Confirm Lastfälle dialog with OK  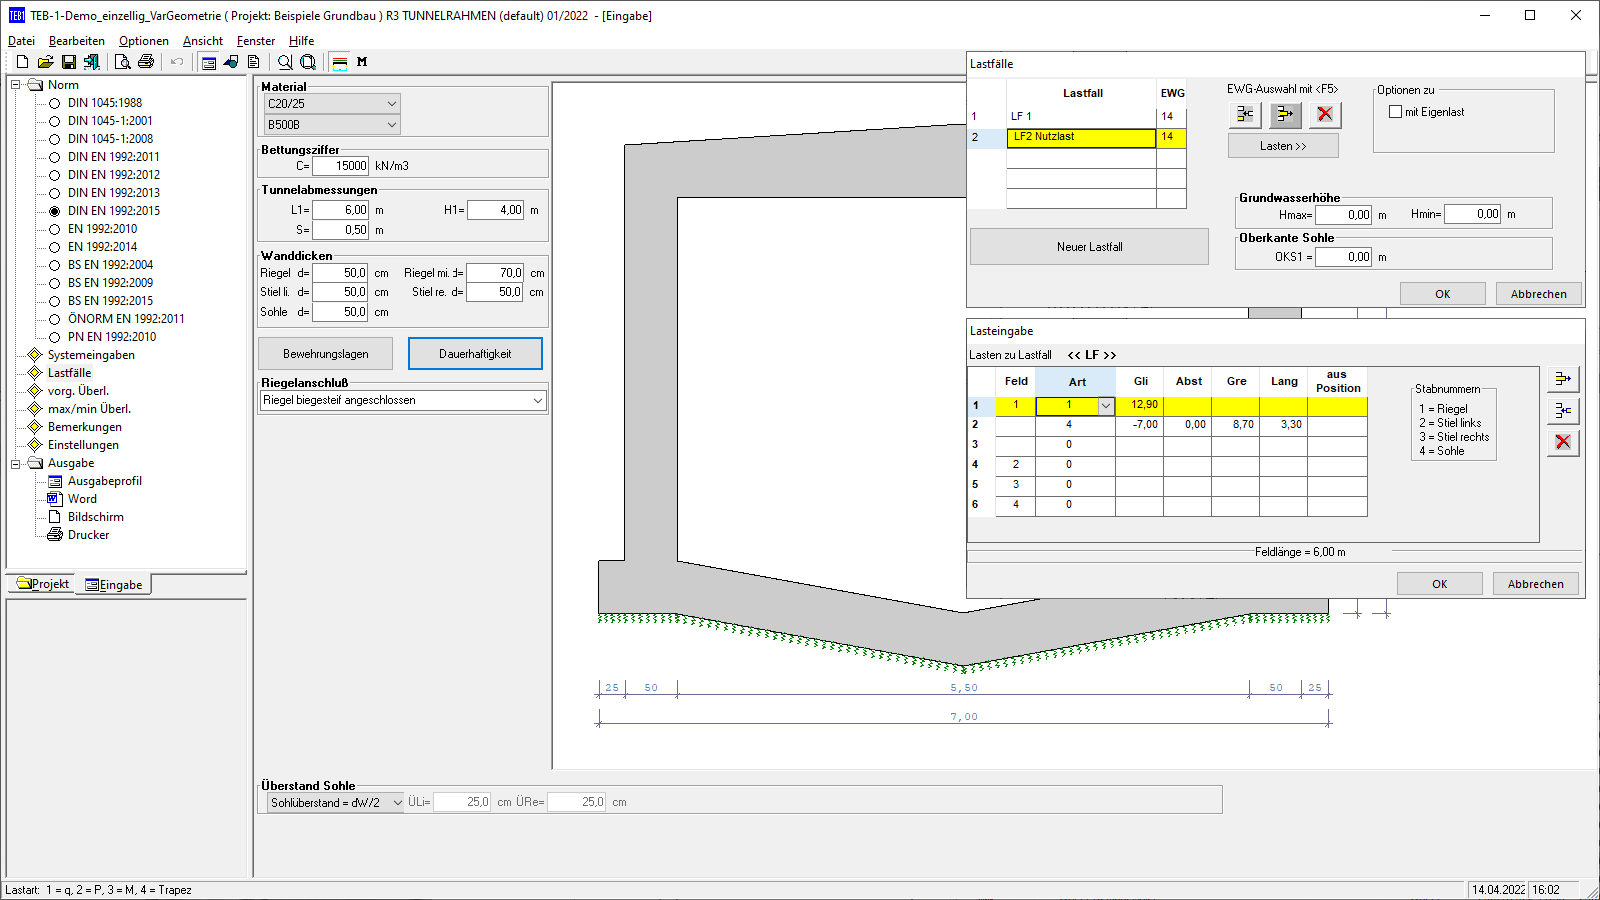pos(1442,294)
